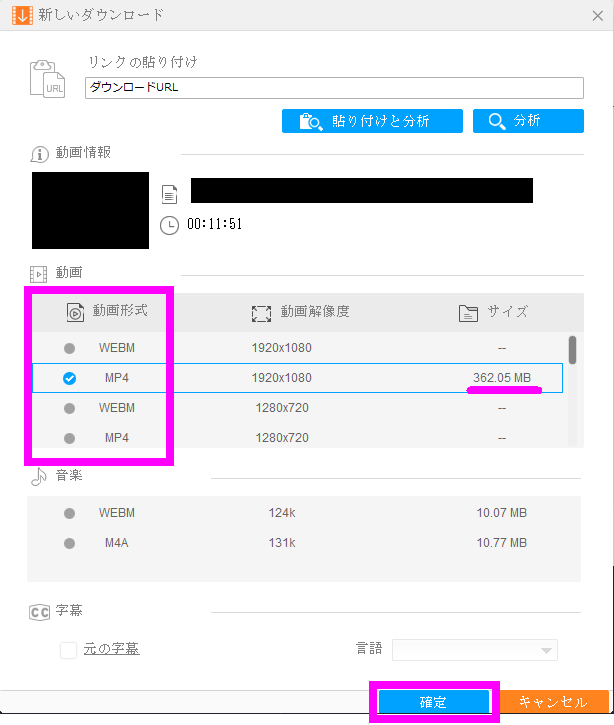The image size is (614, 725).
Task: Click the 動画解像度 resolution frame icon
Action: pyautogui.click(x=261, y=313)
